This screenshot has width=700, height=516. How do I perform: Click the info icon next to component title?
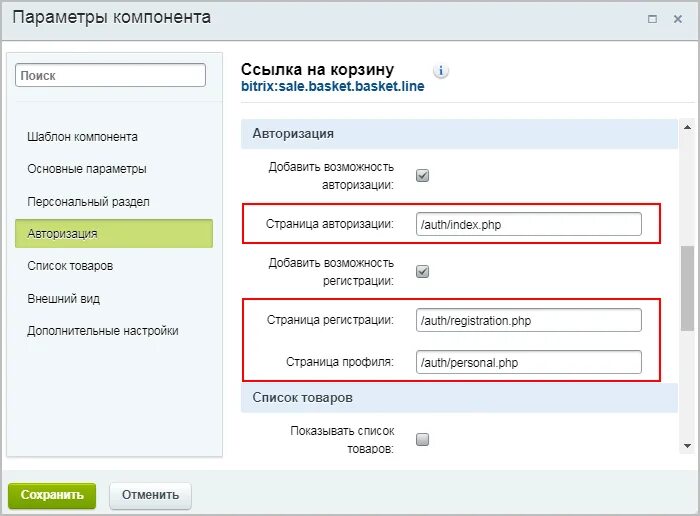tap(441, 71)
